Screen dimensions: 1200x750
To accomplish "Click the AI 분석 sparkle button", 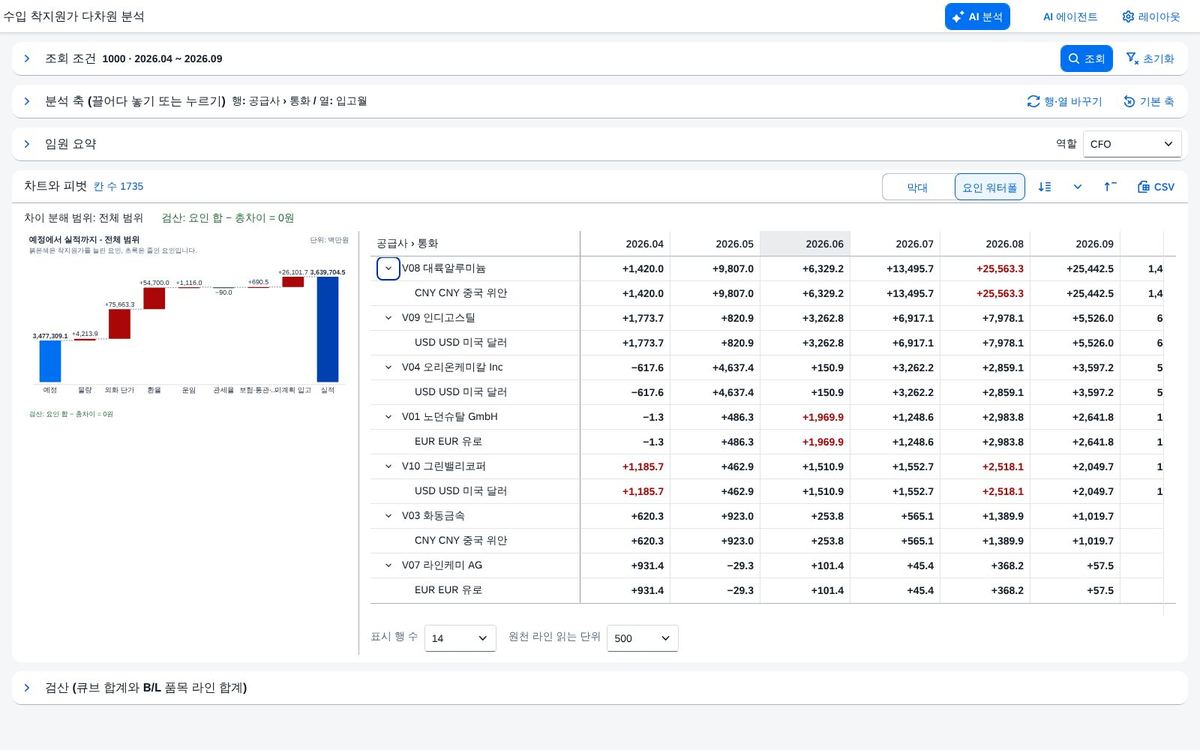I will click(x=977, y=17).
